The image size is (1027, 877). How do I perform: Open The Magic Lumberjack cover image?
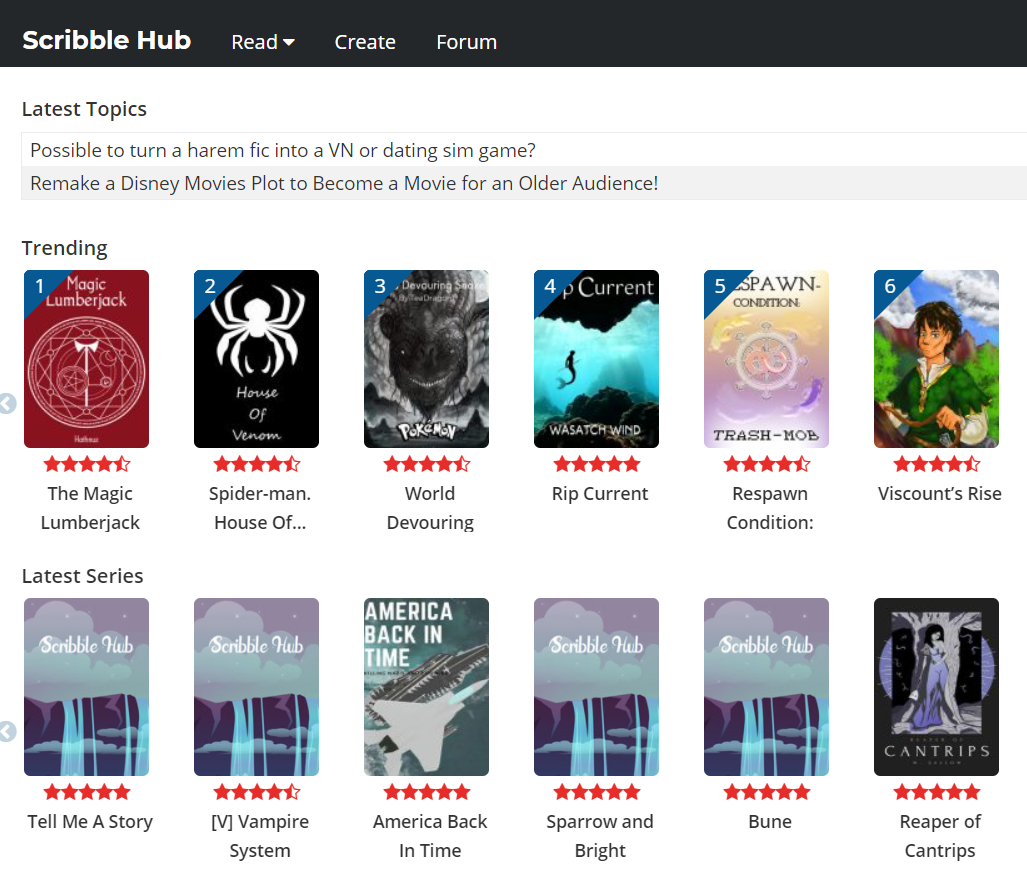(86, 359)
